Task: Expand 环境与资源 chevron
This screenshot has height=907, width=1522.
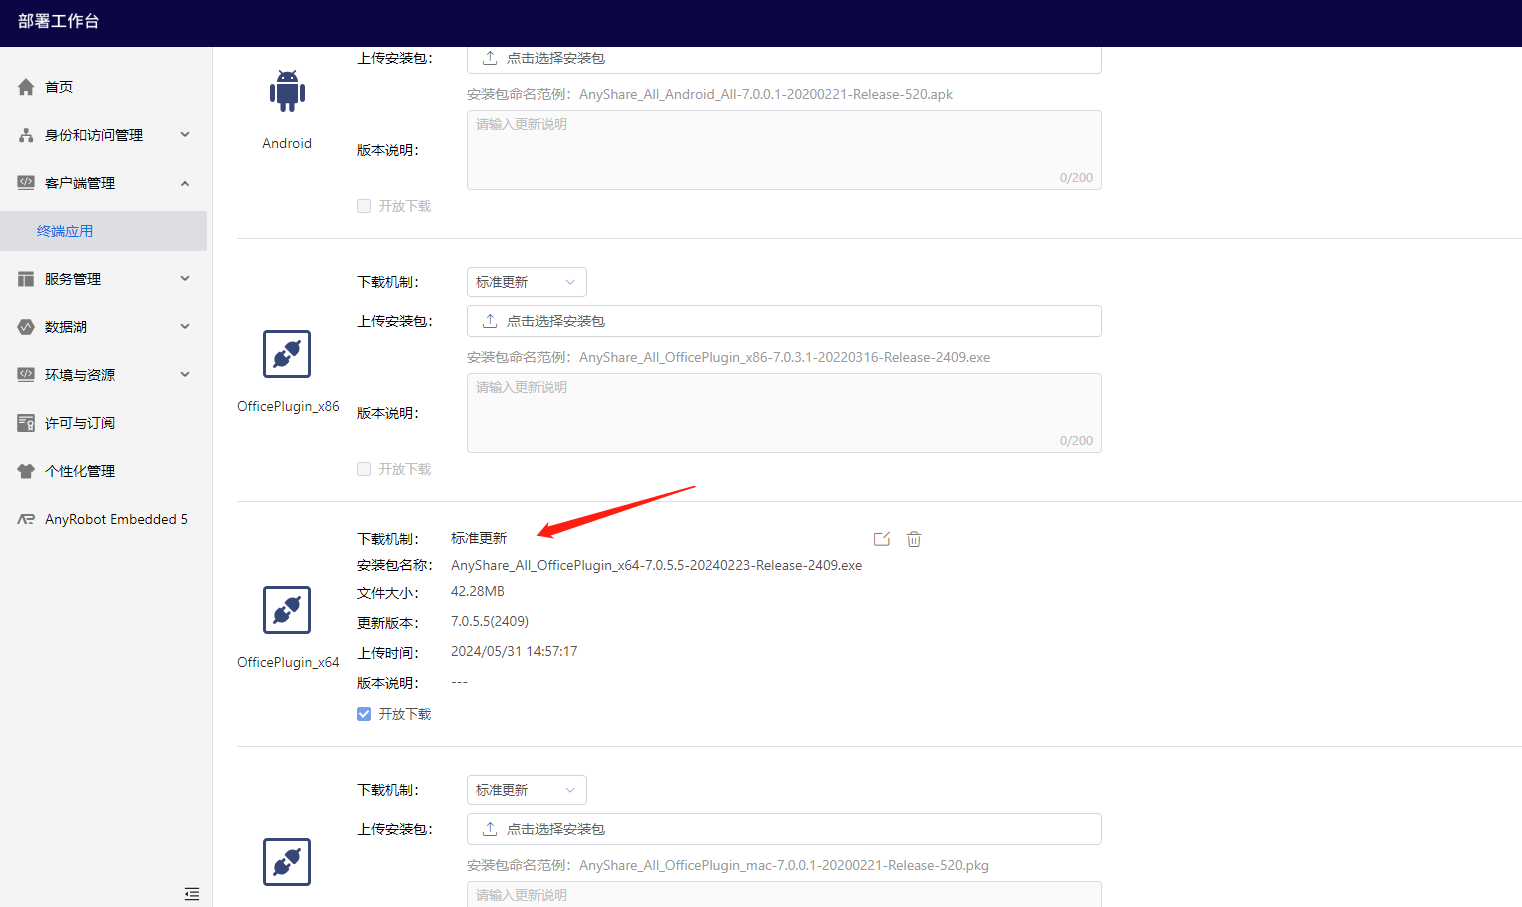Action: pos(185,374)
